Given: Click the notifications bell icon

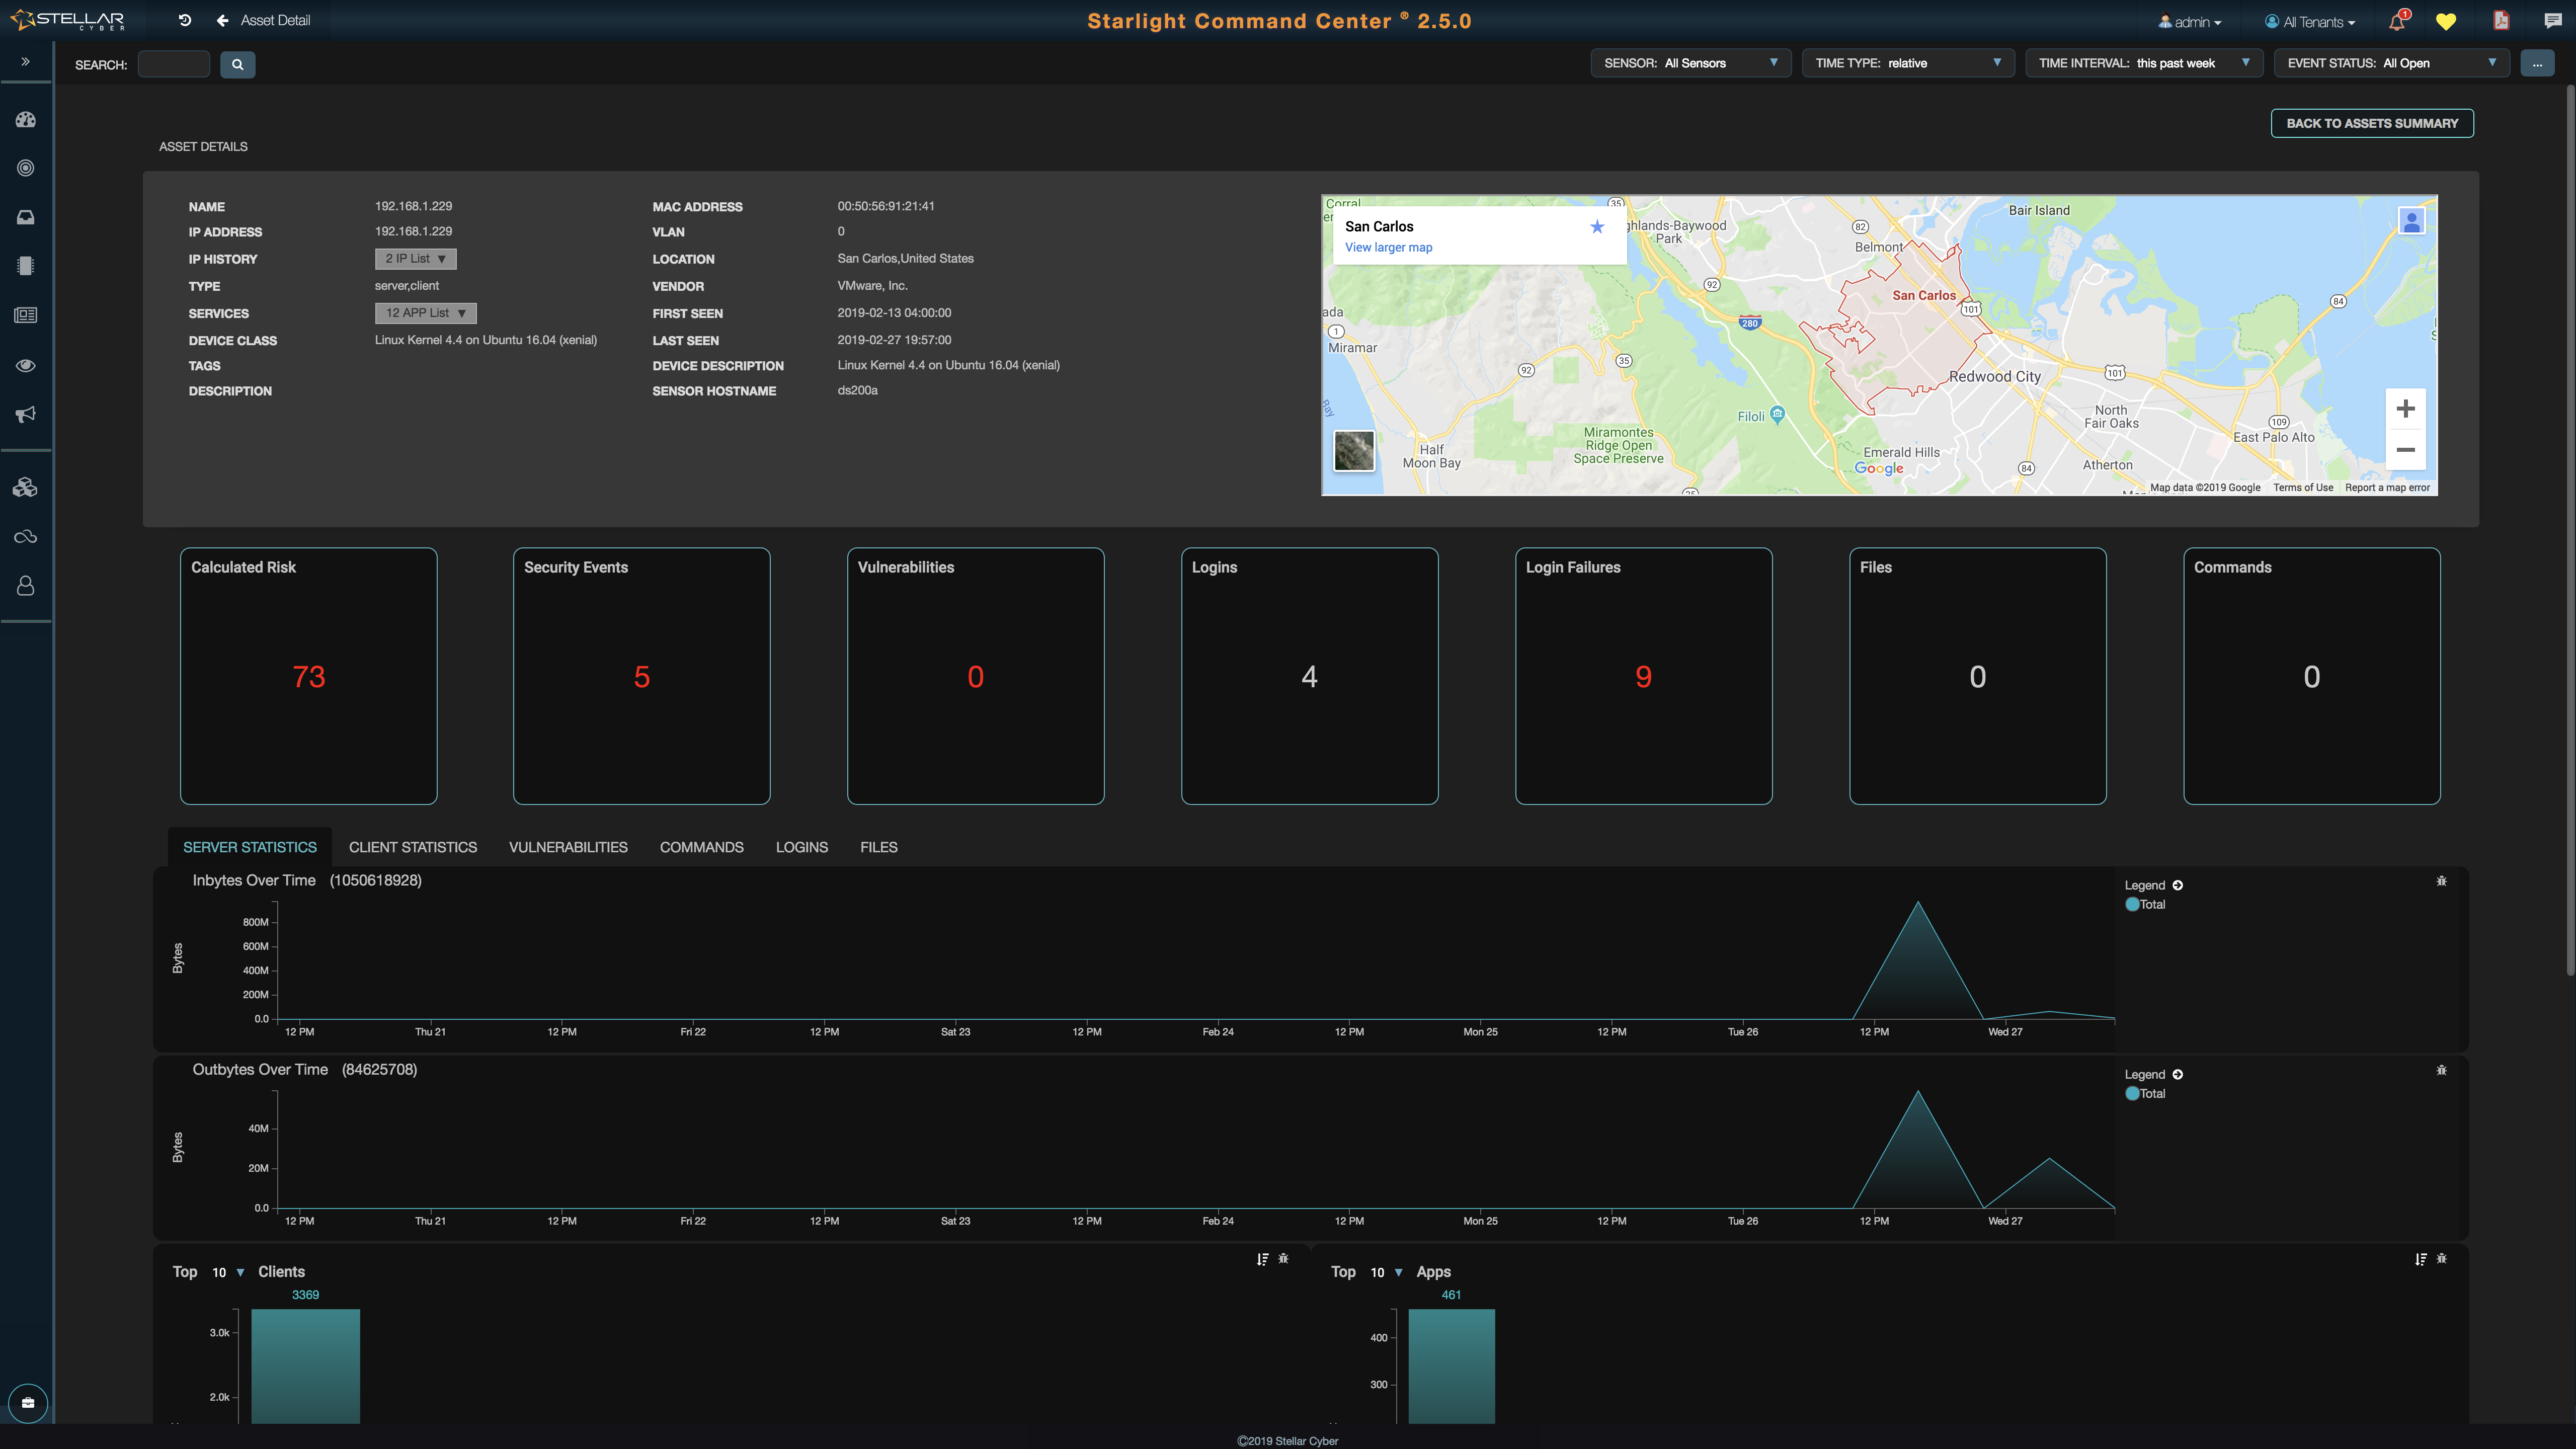Looking at the screenshot, I should tap(2397, 22).
